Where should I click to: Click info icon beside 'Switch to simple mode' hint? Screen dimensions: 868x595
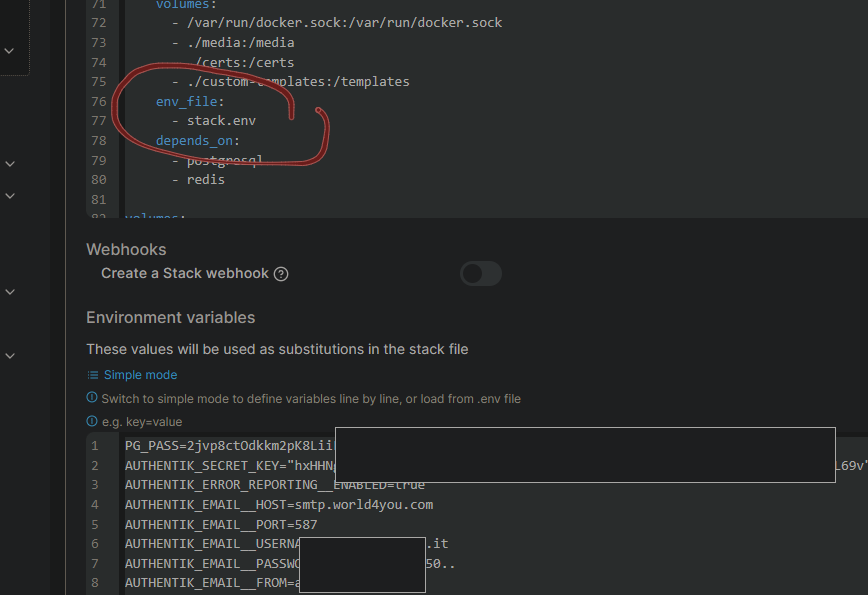tap(92, 398)
